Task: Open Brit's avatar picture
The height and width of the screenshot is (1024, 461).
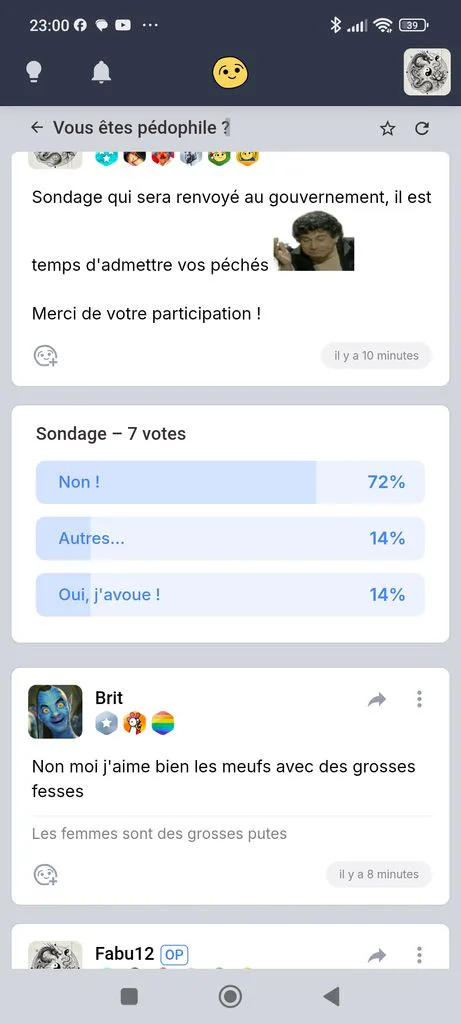Action: [x=56, y=711]
